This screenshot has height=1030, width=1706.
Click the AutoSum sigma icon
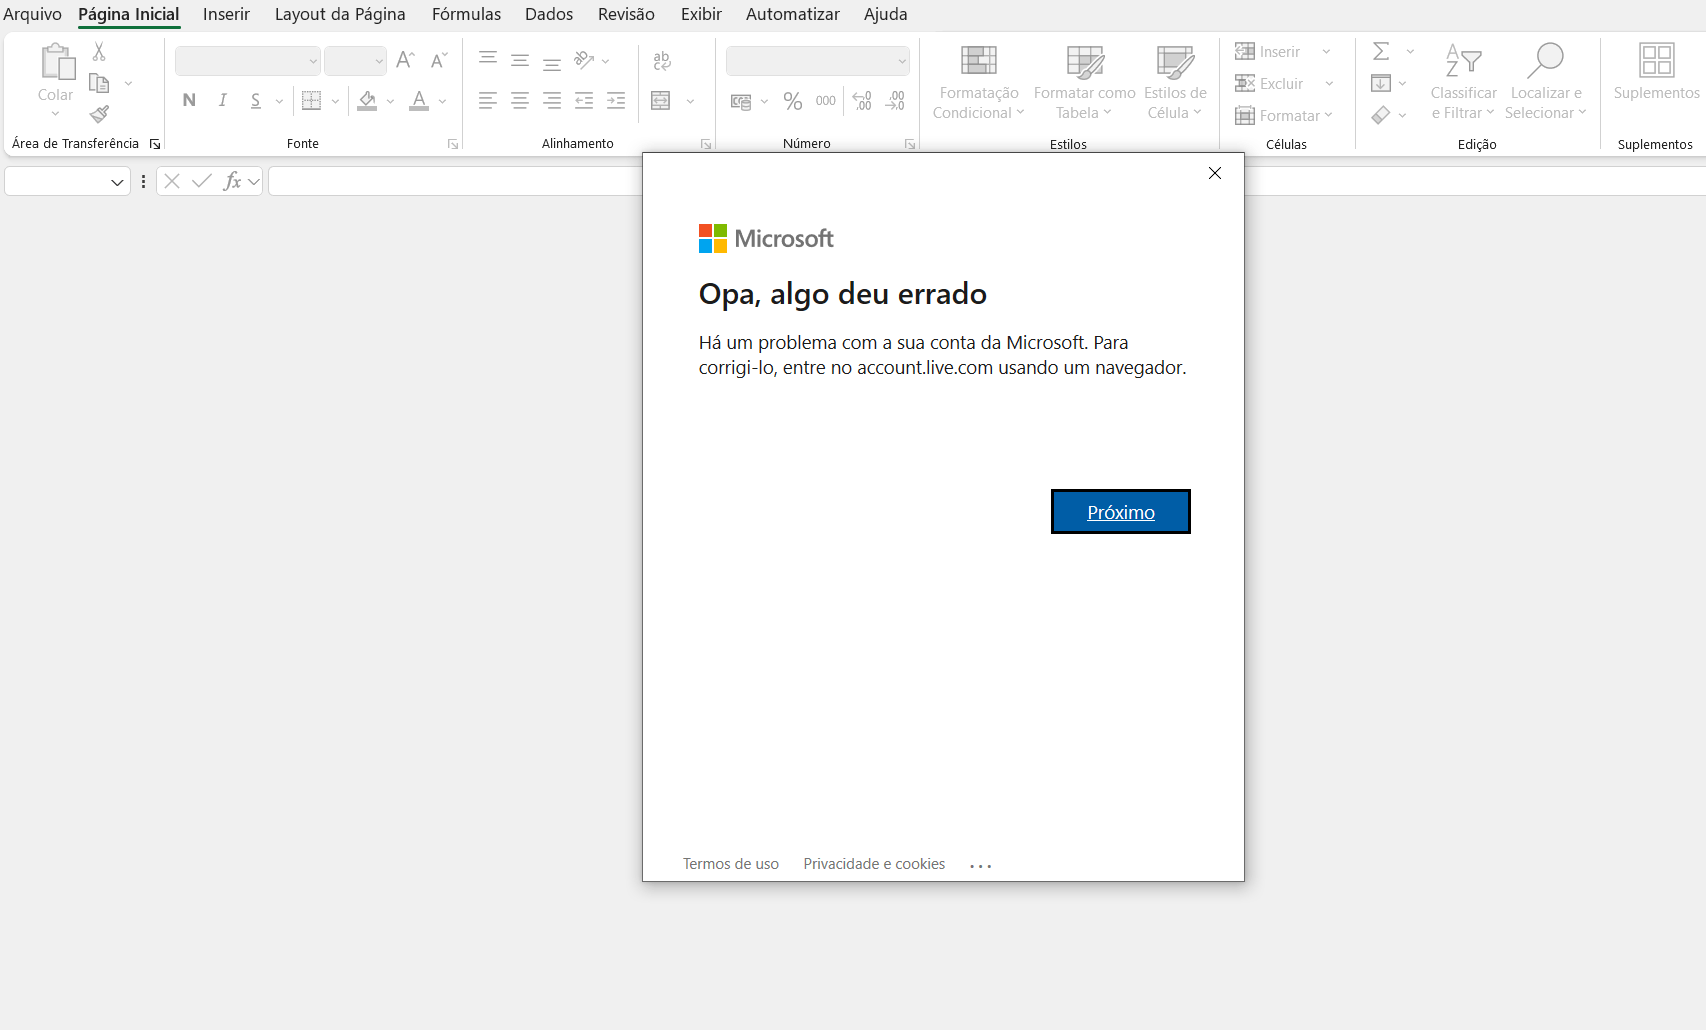(1381, 51)
